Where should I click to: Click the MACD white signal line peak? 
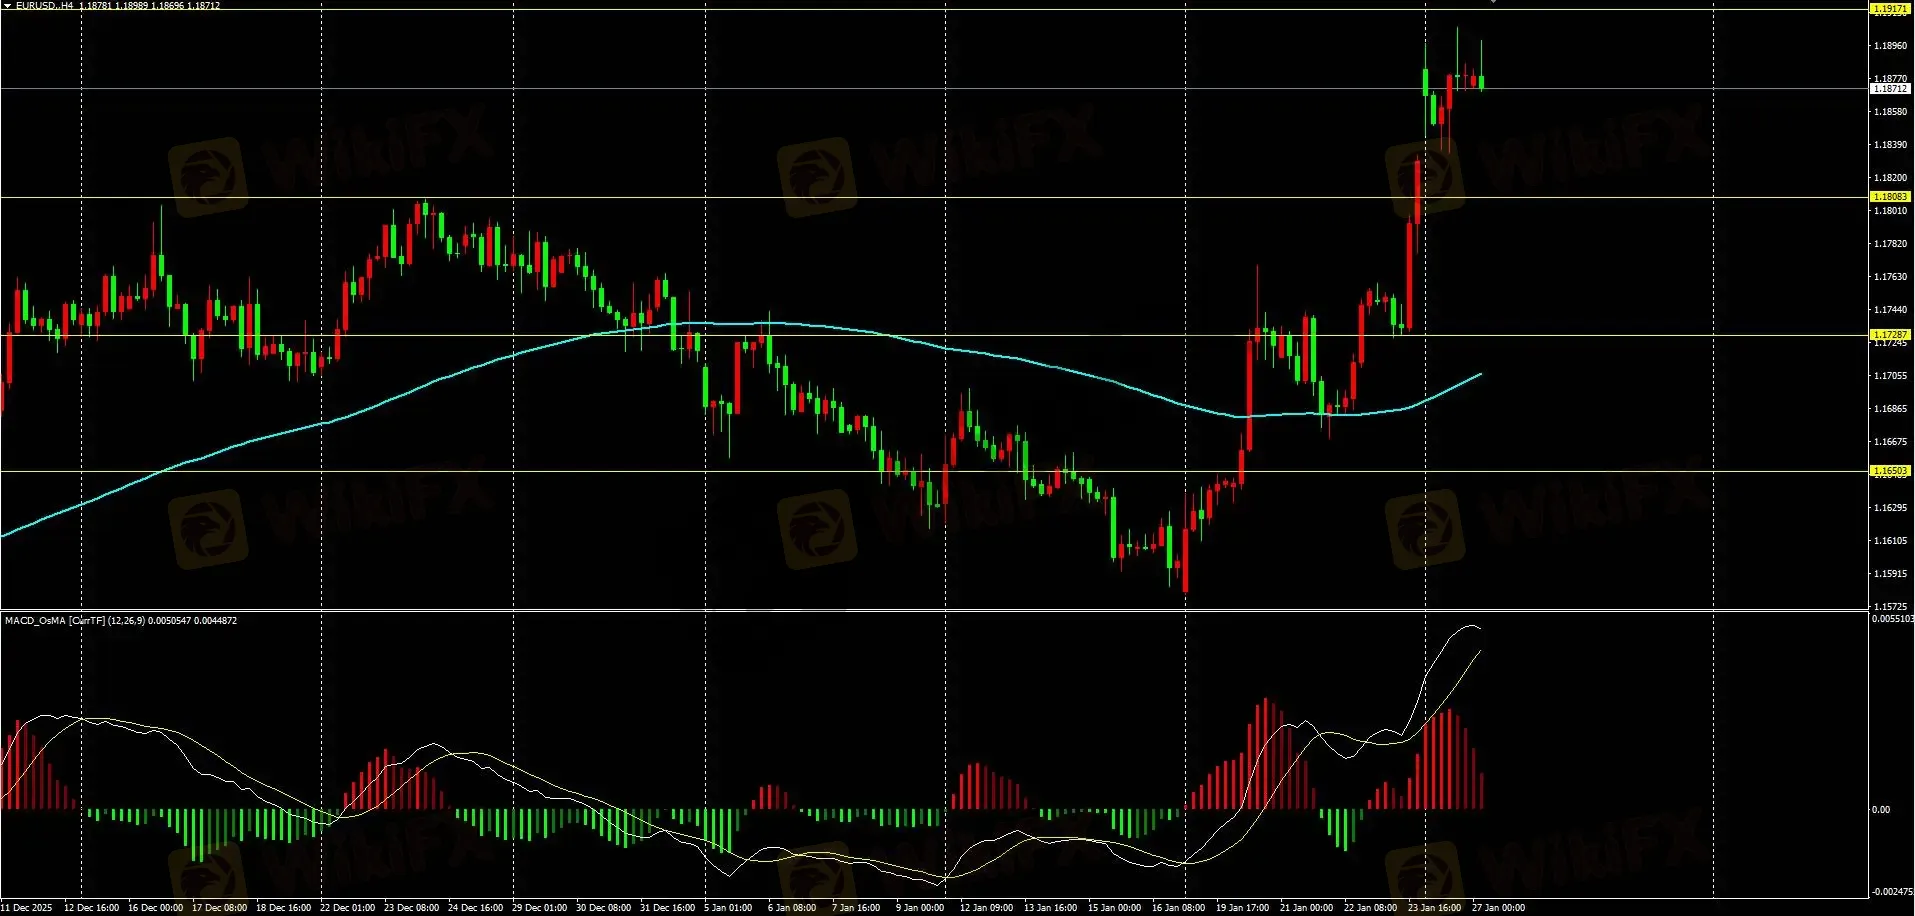[x=1472, y=627]
